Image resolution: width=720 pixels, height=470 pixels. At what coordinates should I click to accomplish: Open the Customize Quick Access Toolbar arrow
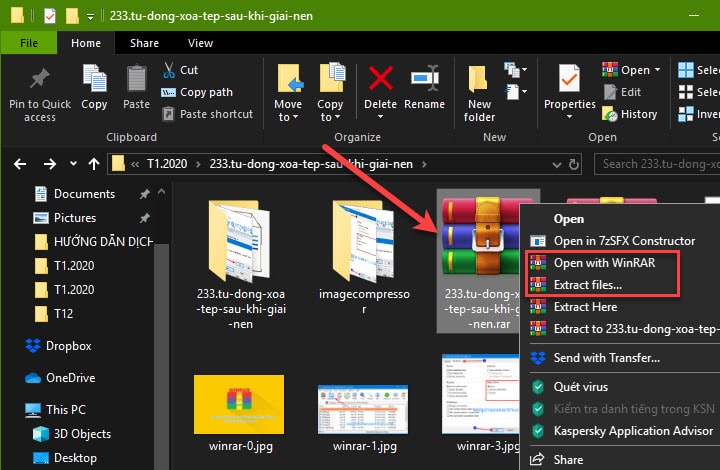tap(90, 17)
